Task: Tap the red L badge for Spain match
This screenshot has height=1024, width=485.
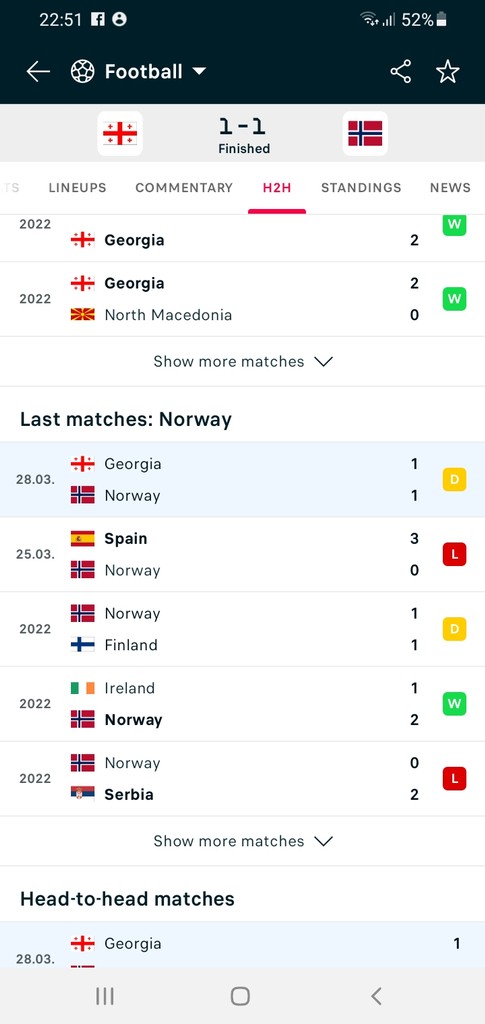Action: 454,554
